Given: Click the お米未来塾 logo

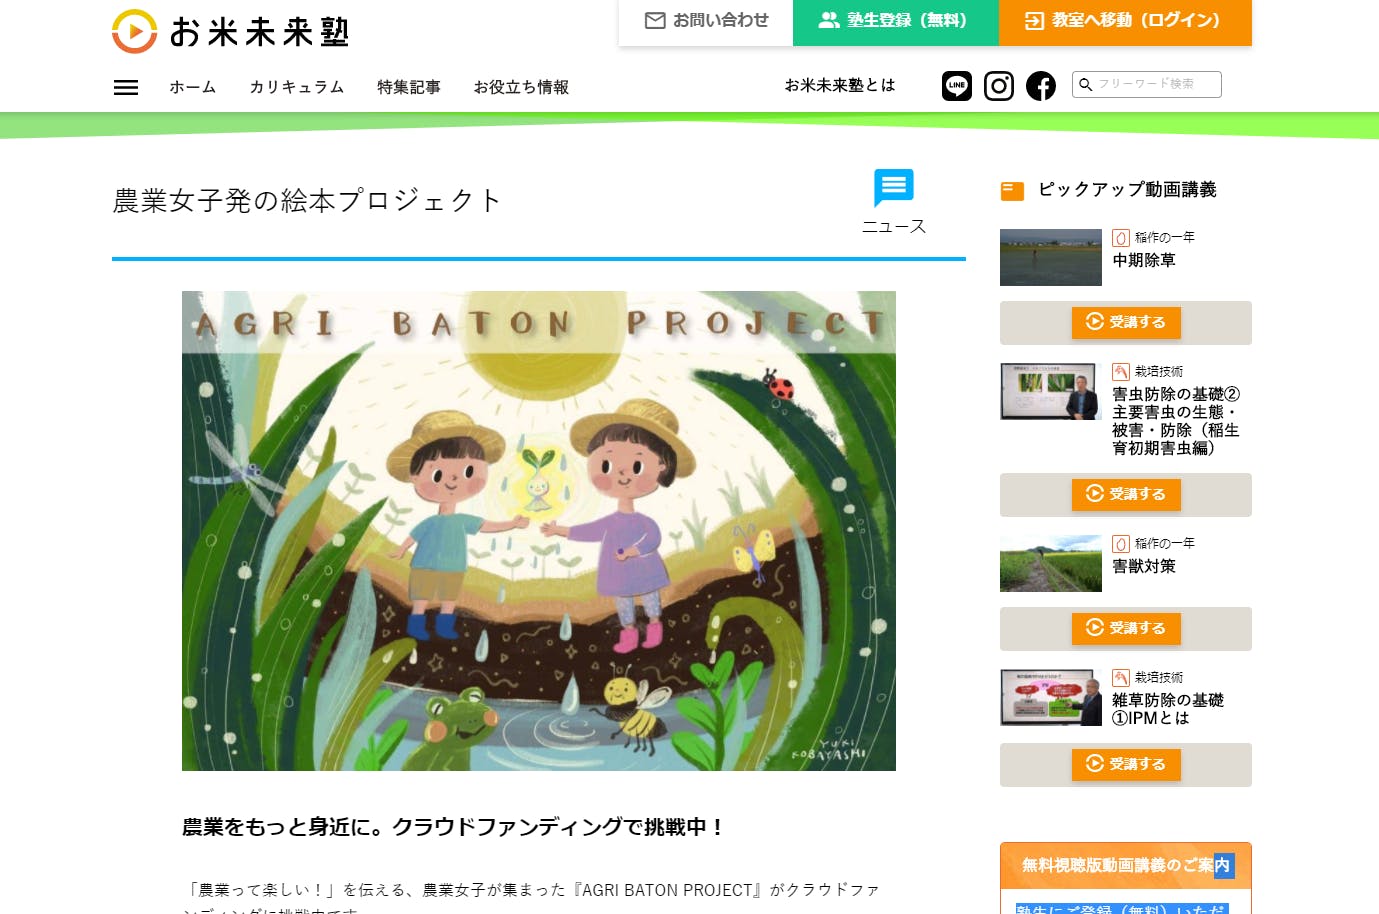Looking at the screenshot, I should point(231,31).
